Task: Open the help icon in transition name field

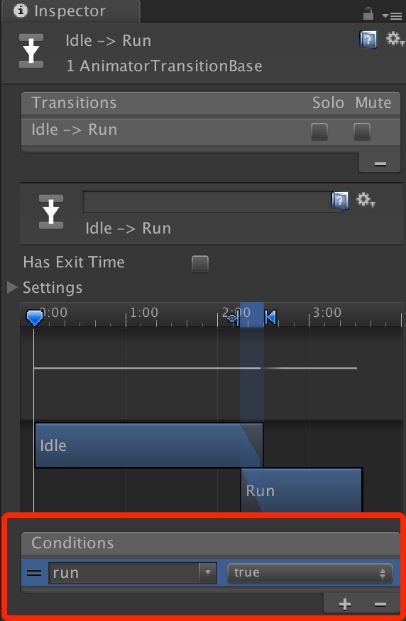Action: [x=340, y=200]
